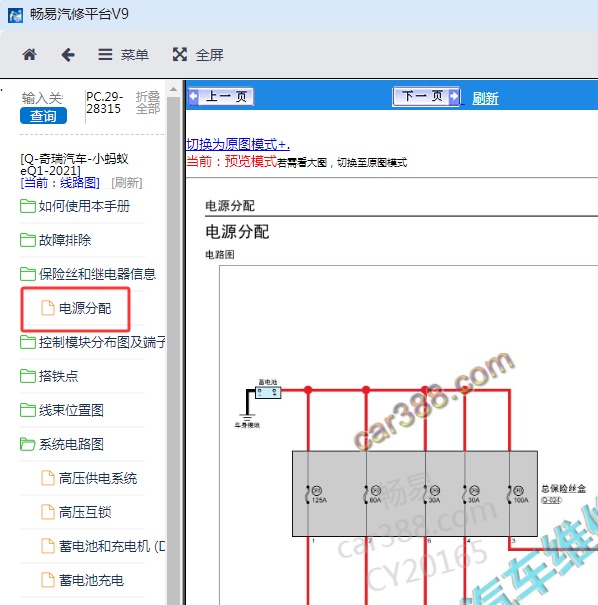Switch to 全屏 fullscreen mode
Screen dimensions: 598x605
click(x=198, y=55)
